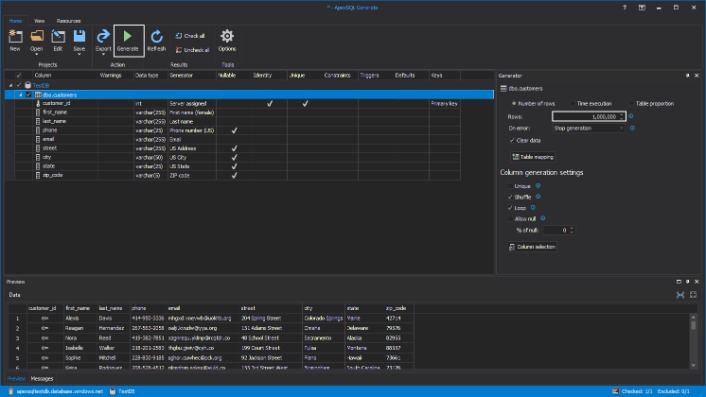Click the Export arrow icon

pyautogui.click(x=103, y=36)
